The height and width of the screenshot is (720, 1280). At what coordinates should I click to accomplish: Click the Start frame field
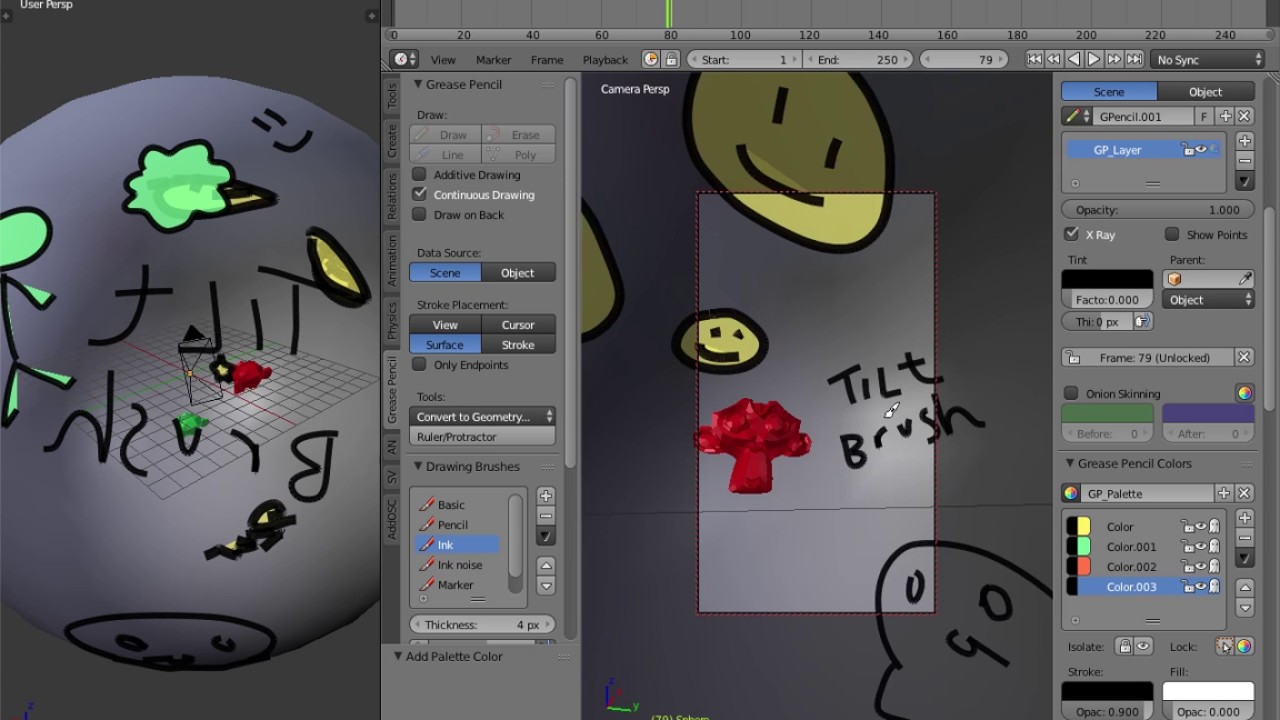745,59
